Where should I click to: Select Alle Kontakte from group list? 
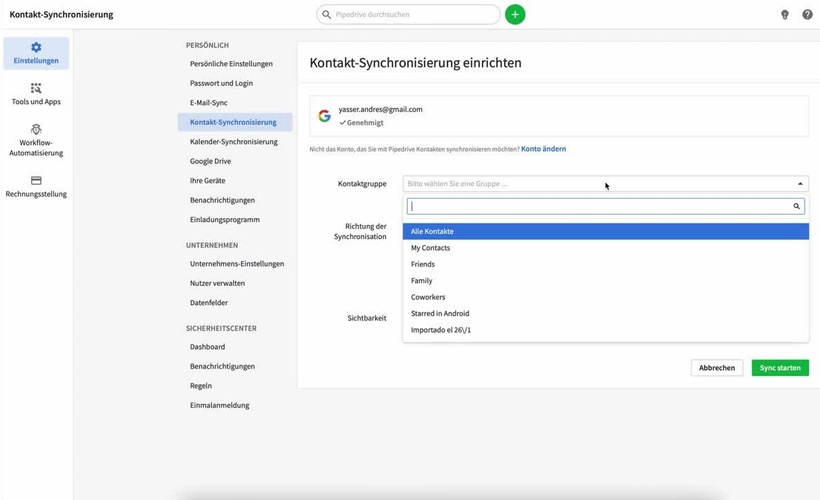[x=432, y=232]
